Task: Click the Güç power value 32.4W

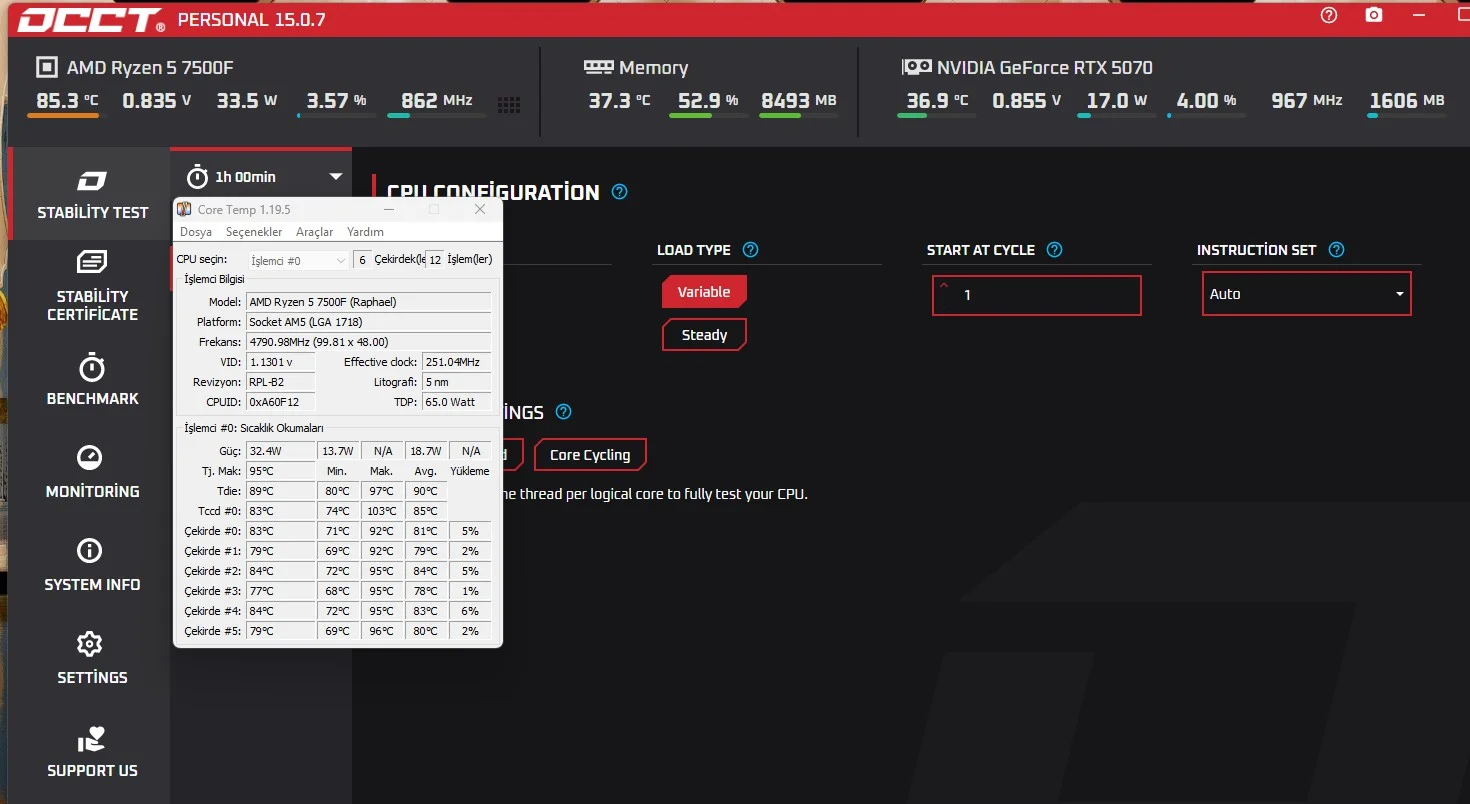Action: point(281,451)
